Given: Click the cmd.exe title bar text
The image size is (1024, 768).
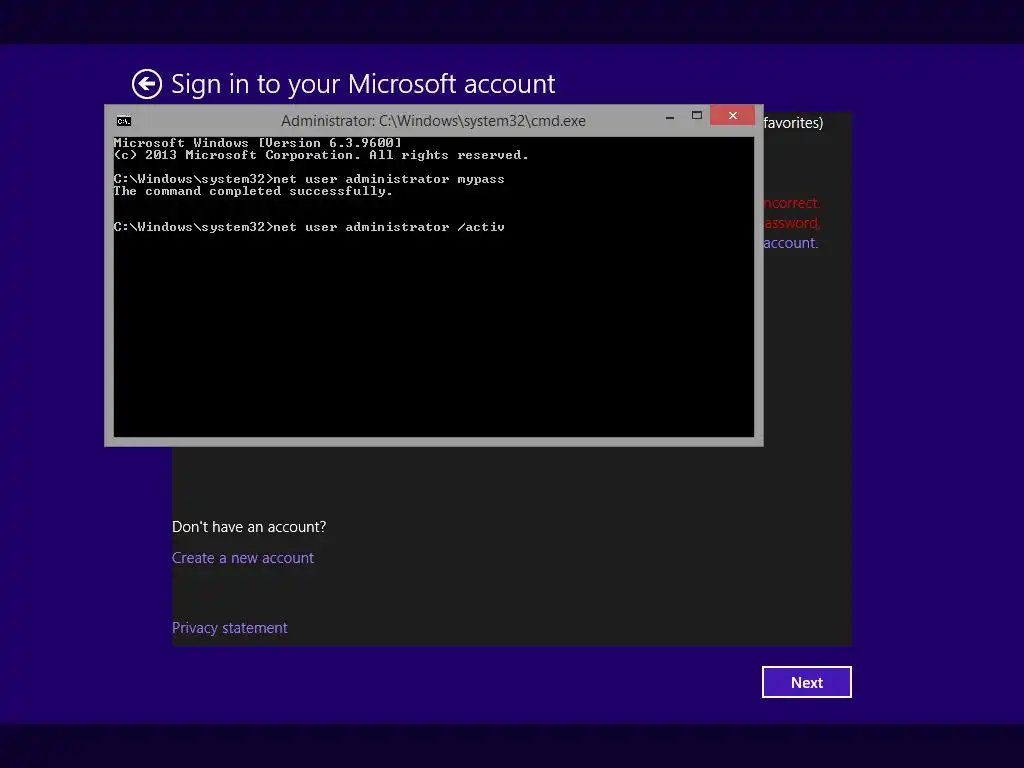Looking at the screenshot, I should pyautogui.click(x=433, y=121).
